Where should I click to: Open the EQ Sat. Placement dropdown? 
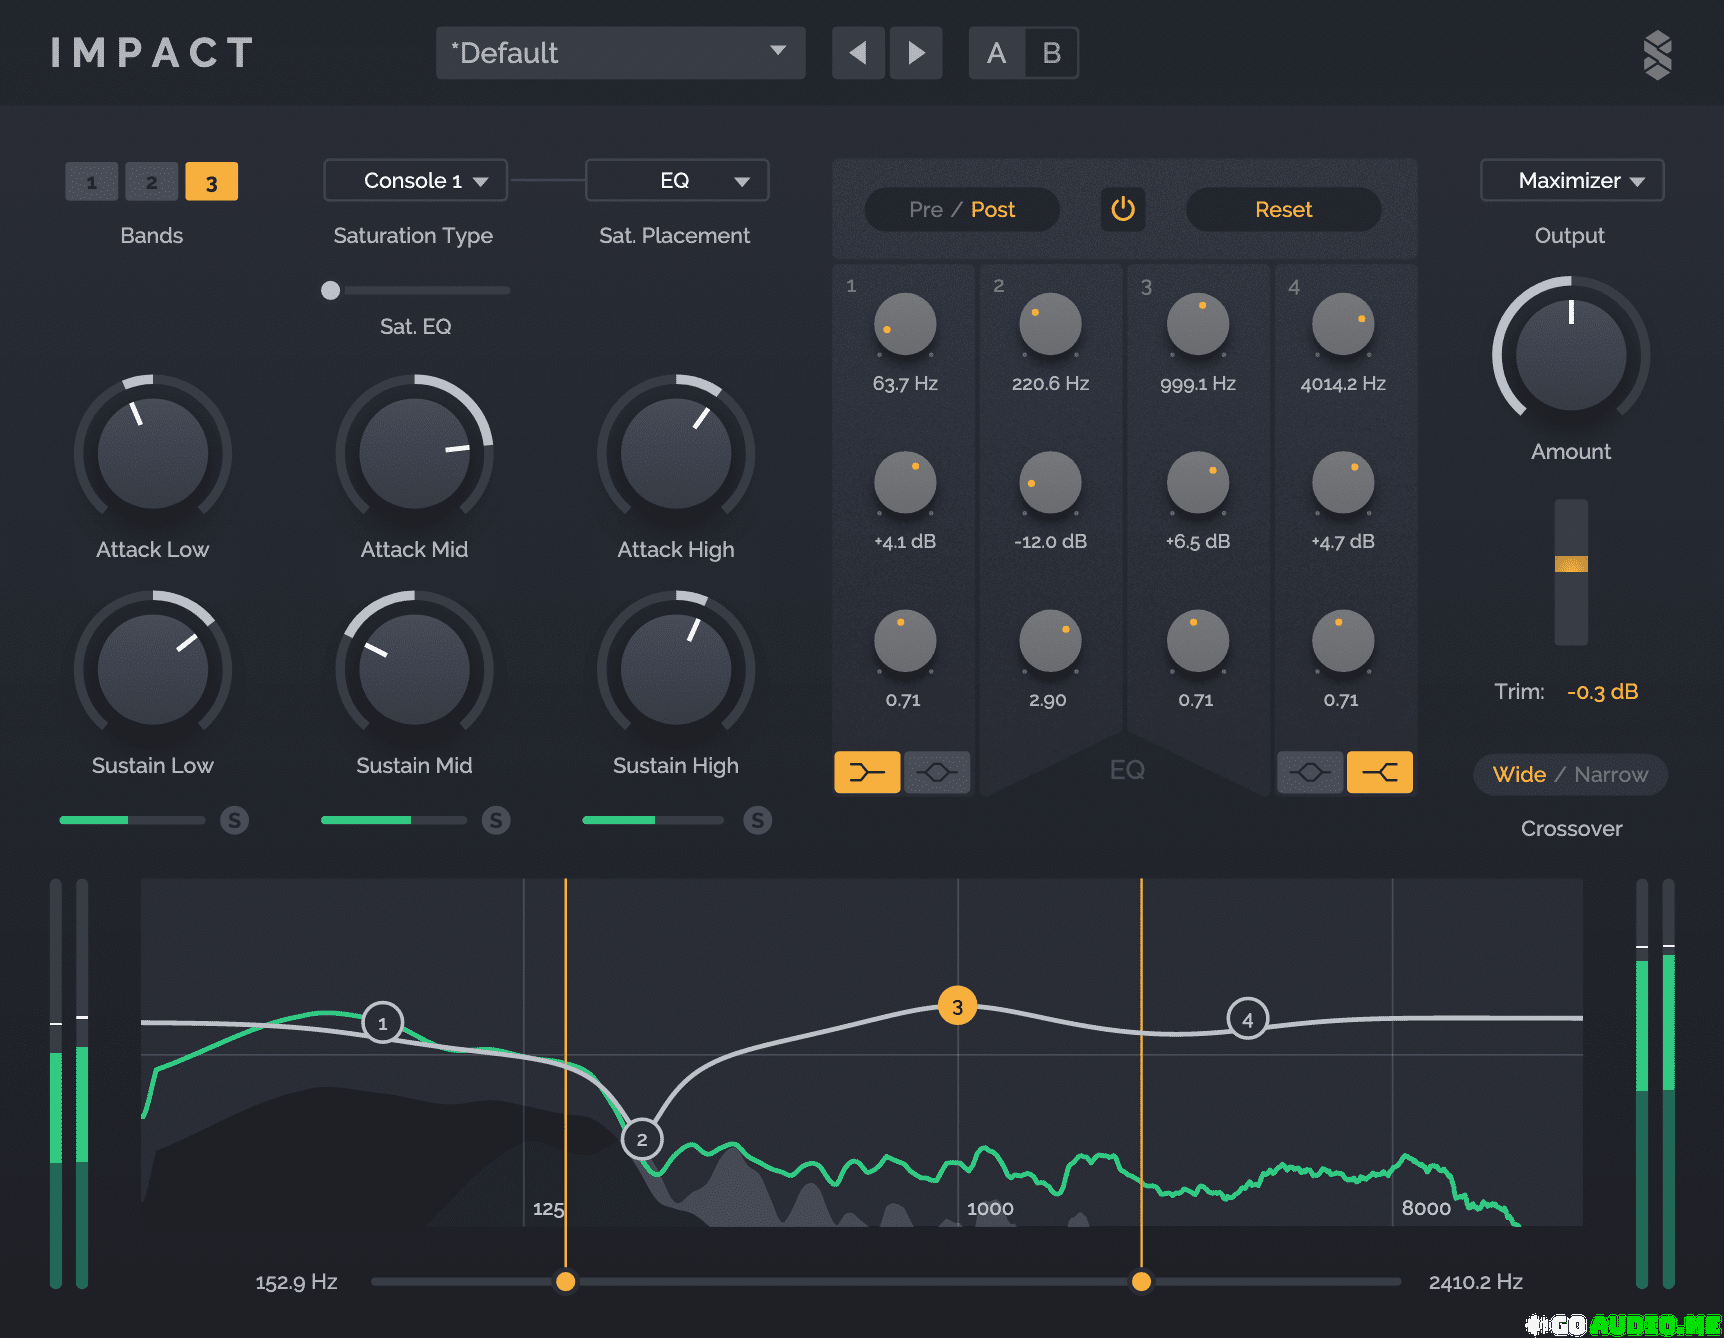(x=677, y=181)
